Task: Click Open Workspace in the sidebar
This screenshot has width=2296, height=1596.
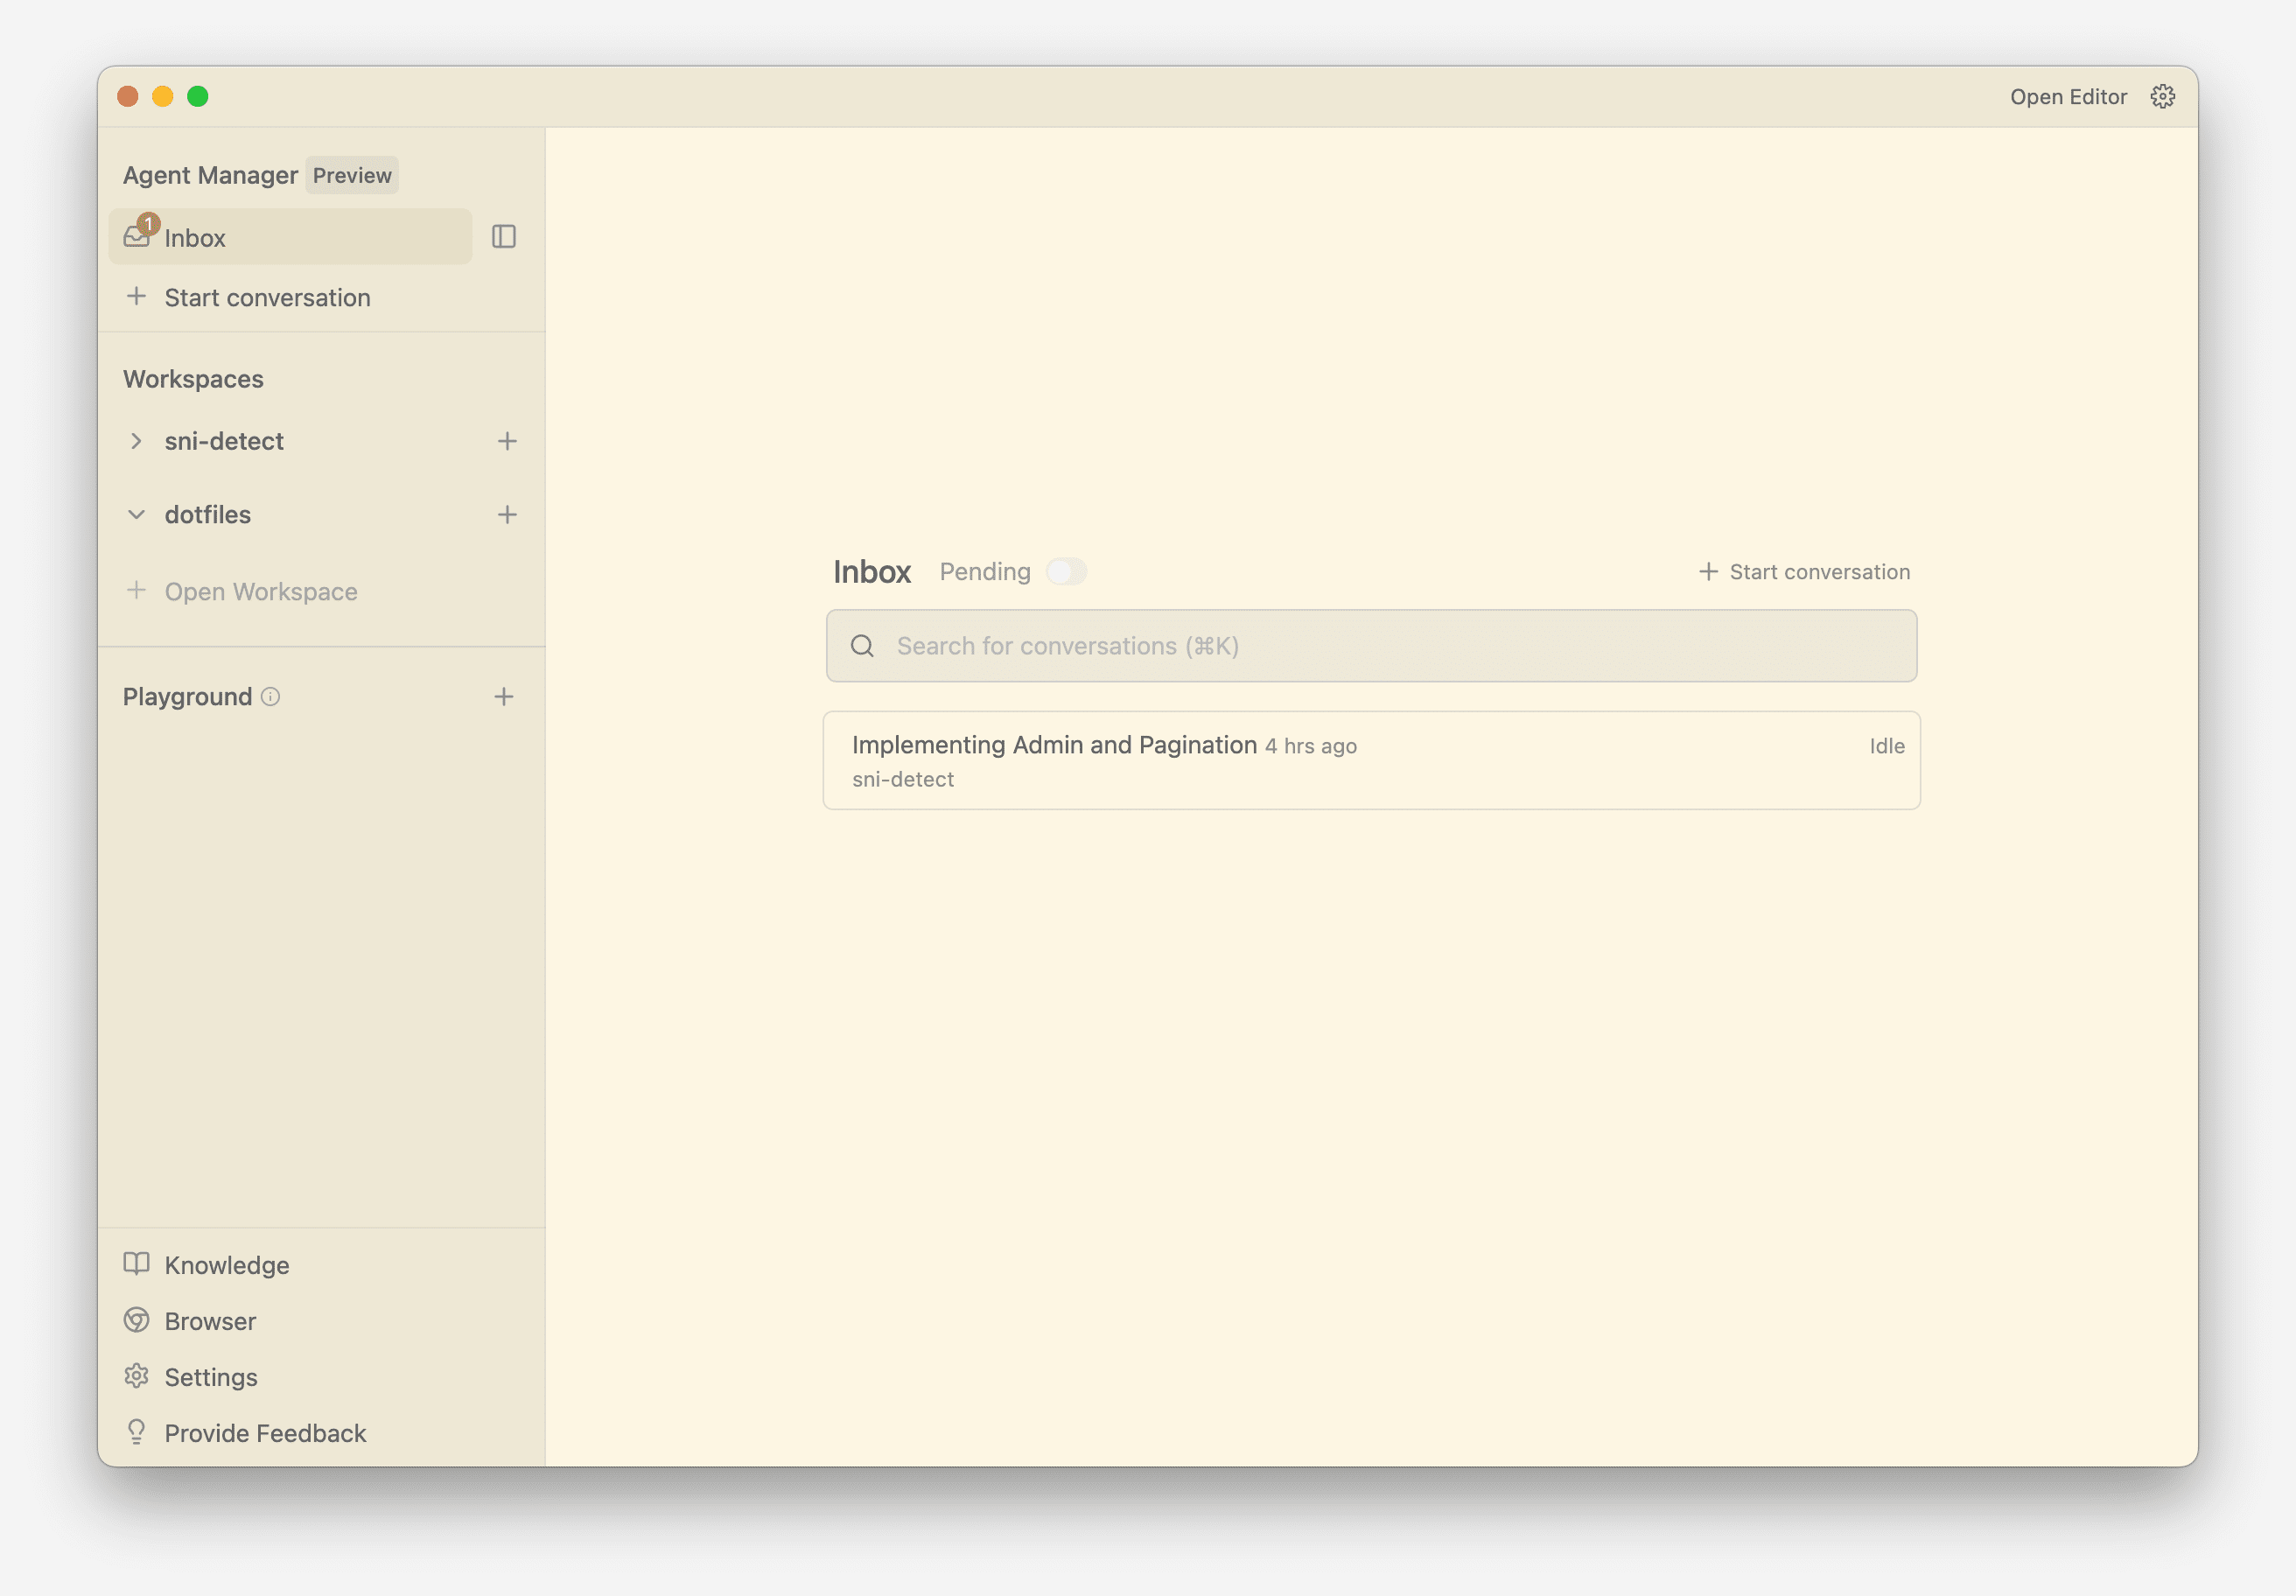Action: pos(260,591)
